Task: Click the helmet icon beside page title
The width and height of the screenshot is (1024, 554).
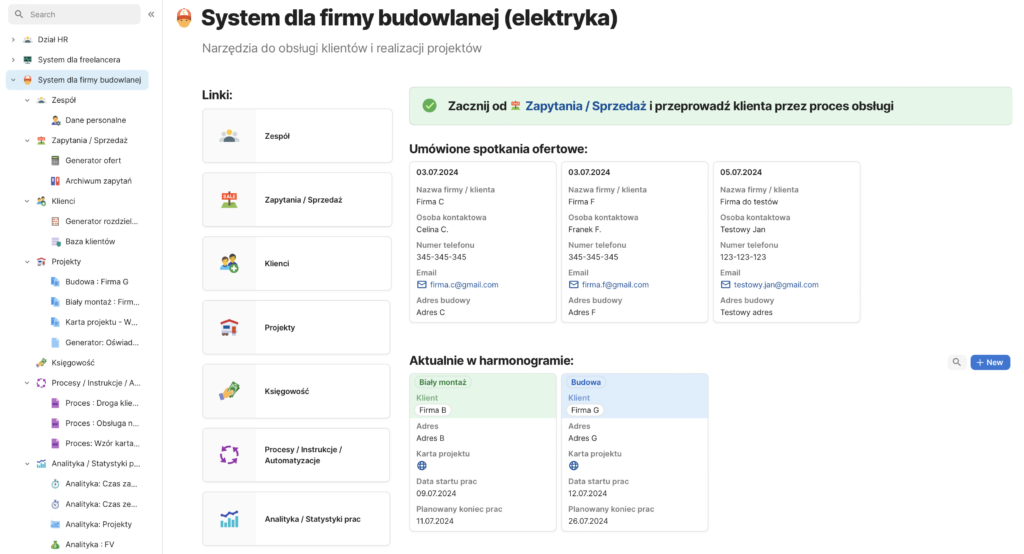Action: (x=184, y=18)
